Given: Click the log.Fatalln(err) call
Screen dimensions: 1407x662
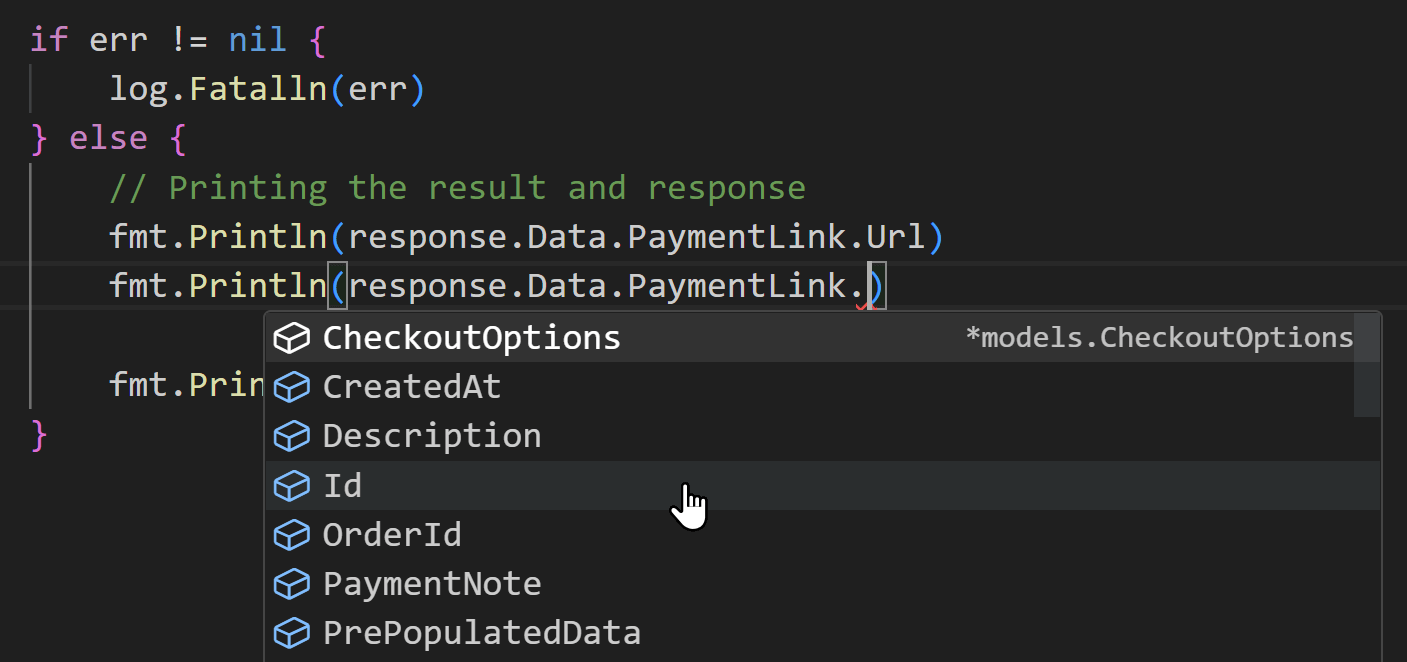Looking at the screenshot, I should click(x=267, y=88).
